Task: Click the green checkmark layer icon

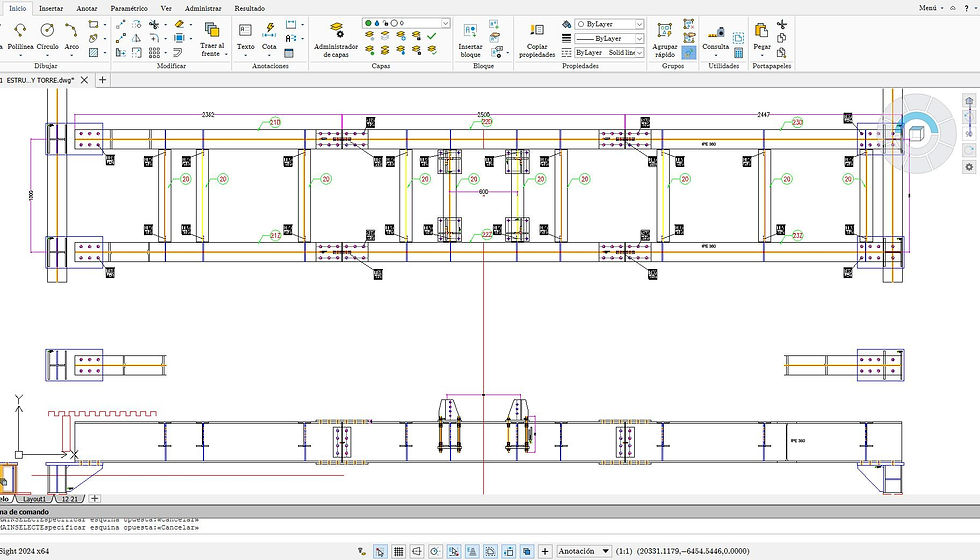Action: pos(431,36)
